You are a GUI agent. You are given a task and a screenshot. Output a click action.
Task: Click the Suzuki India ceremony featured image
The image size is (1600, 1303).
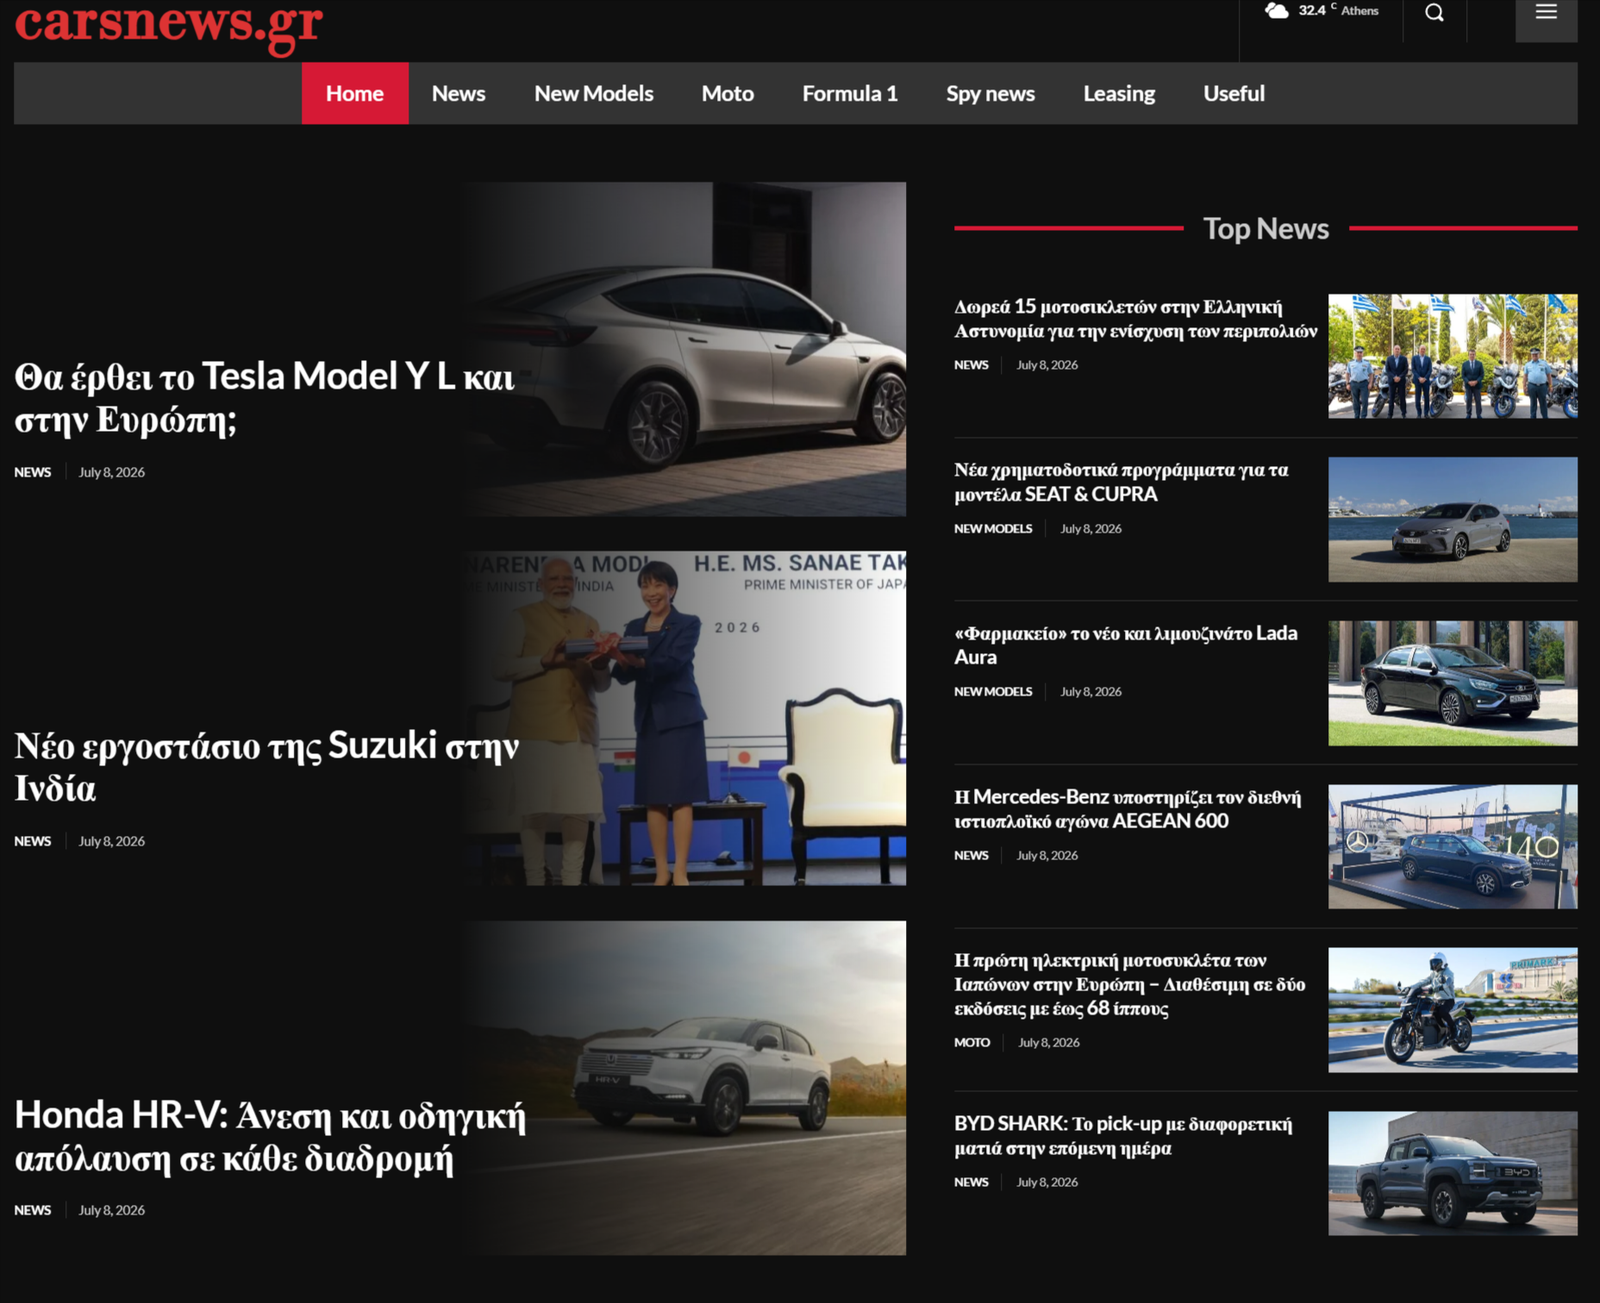click(x=684, y=718)
